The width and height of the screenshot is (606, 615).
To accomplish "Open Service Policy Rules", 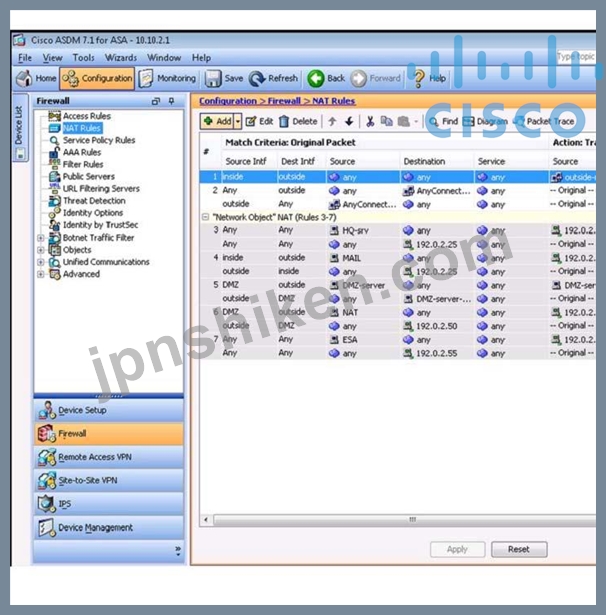I will [x=99, y=140].
